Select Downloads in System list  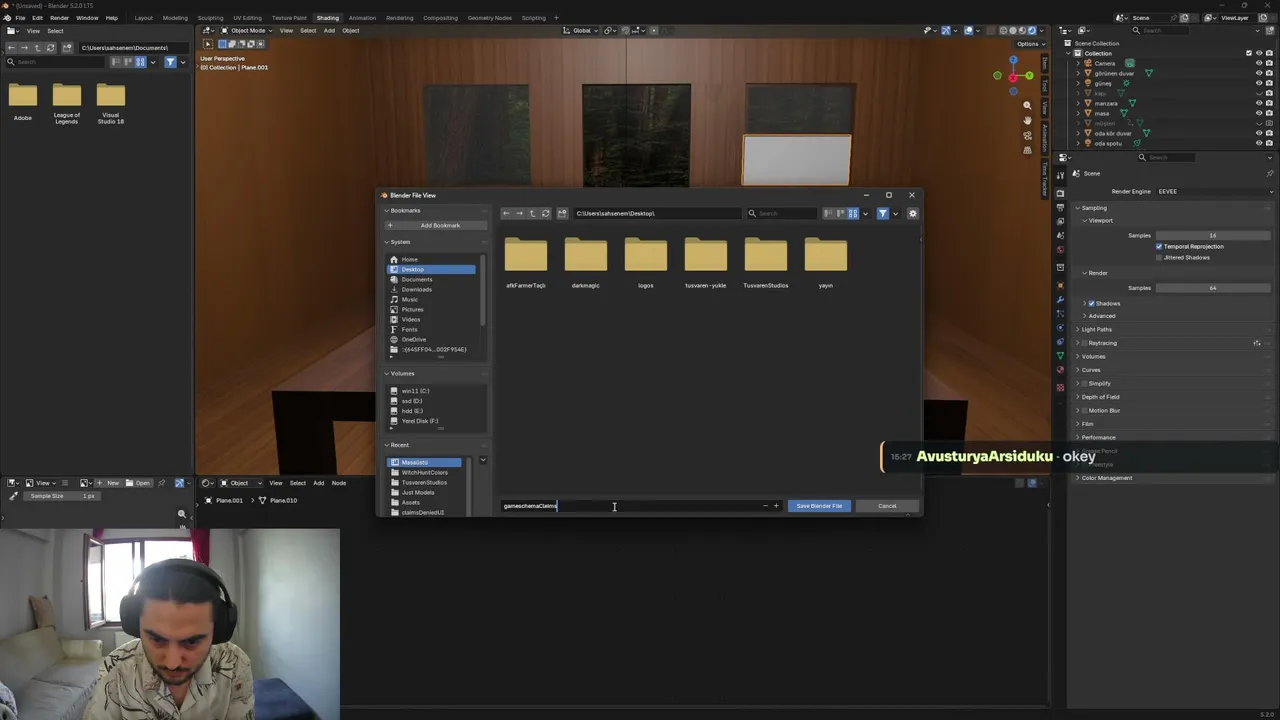[432, 289]
